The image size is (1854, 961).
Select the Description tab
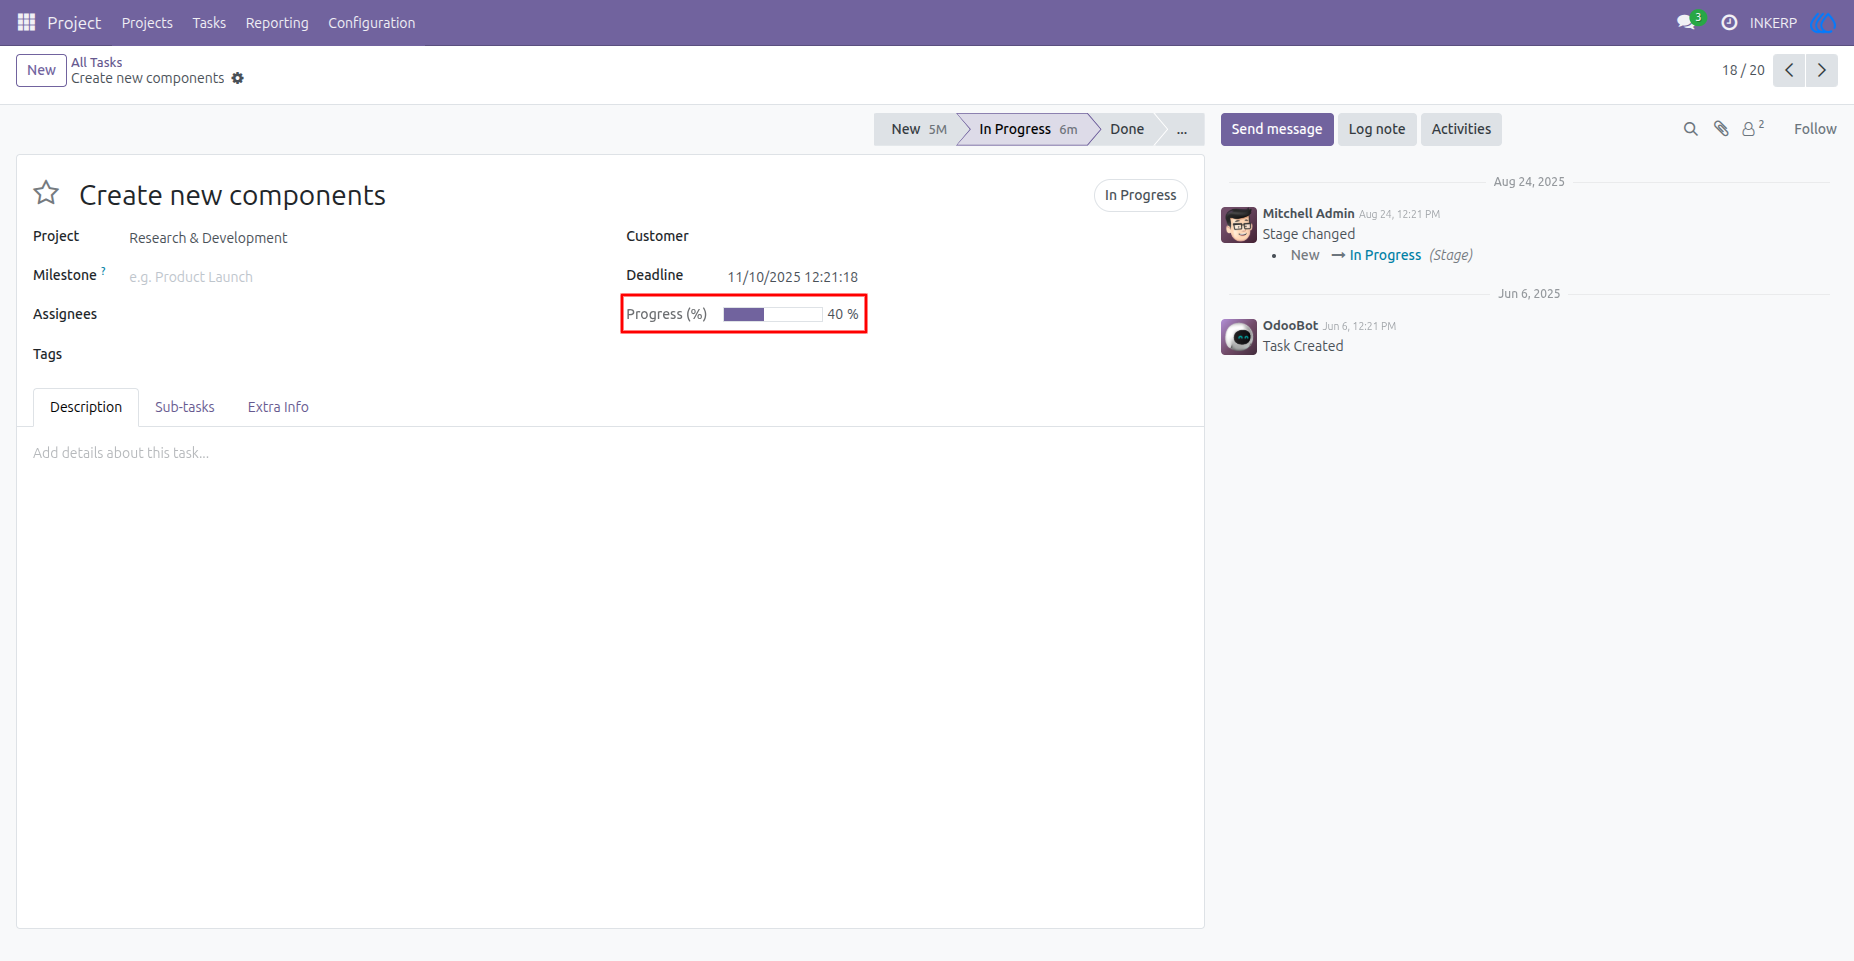86,407
